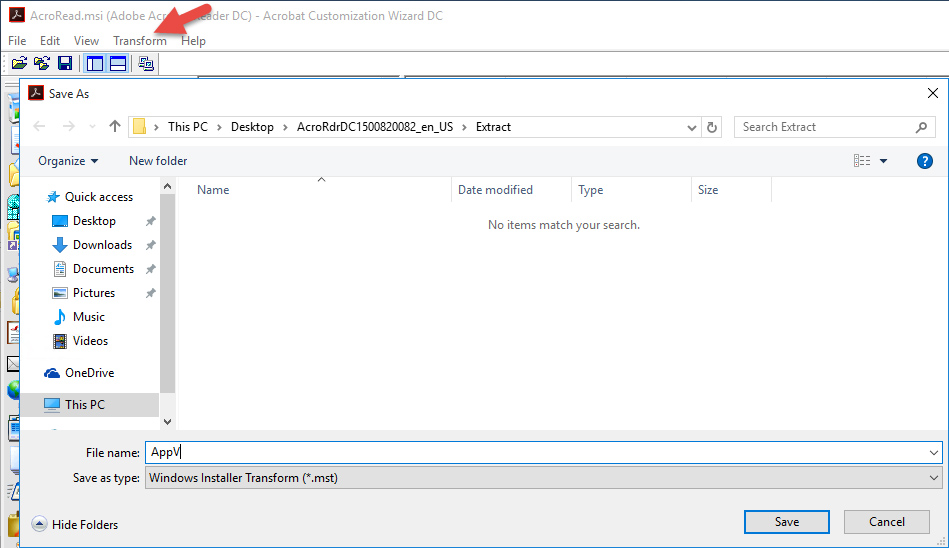
Task: Collapse the dialog with Hide Folders
Action: (x=75, y=524)
